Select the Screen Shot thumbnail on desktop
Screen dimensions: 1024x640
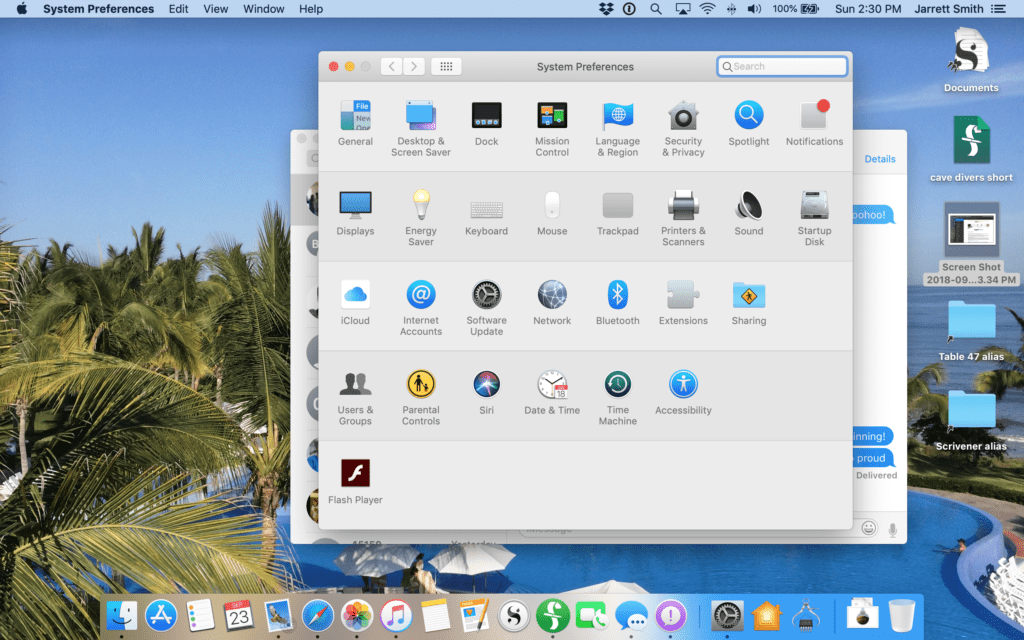[x=971, y=243]
